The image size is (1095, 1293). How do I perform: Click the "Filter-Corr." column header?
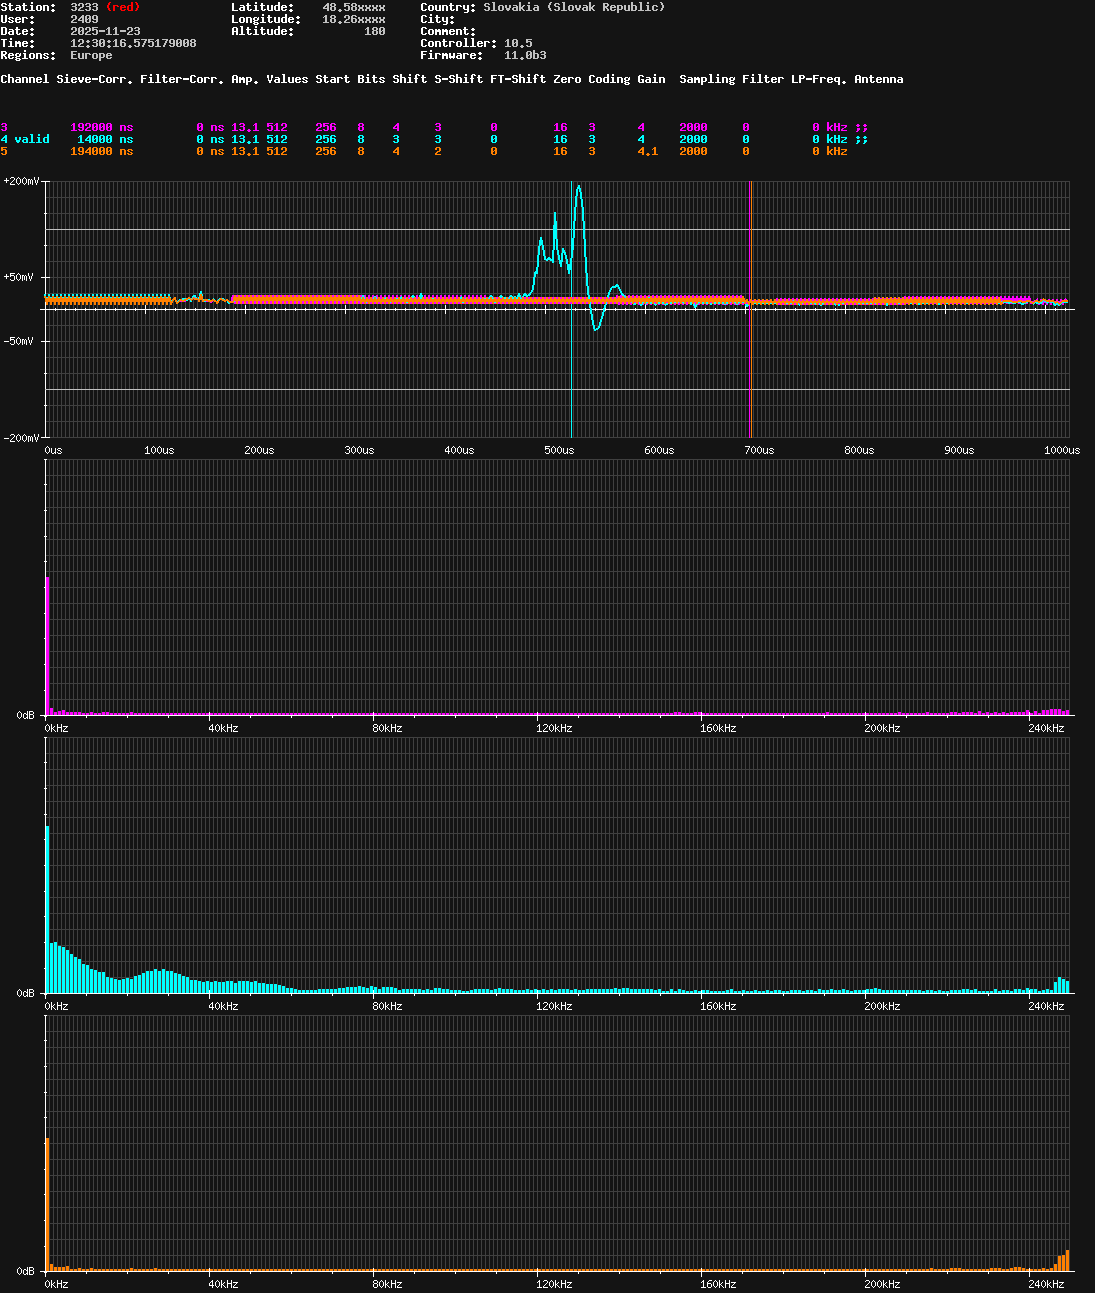pos(184,78)
